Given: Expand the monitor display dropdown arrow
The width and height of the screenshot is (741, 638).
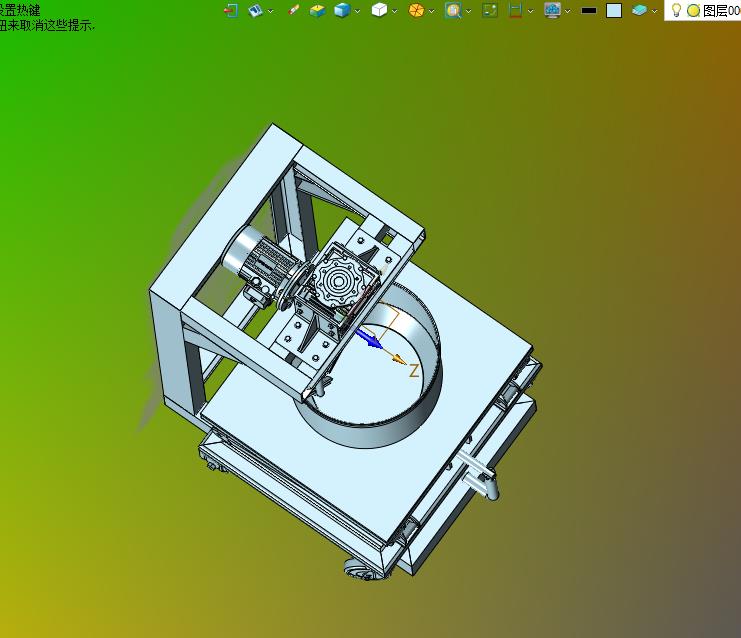Looking at the screenshot, I should 568,11.
